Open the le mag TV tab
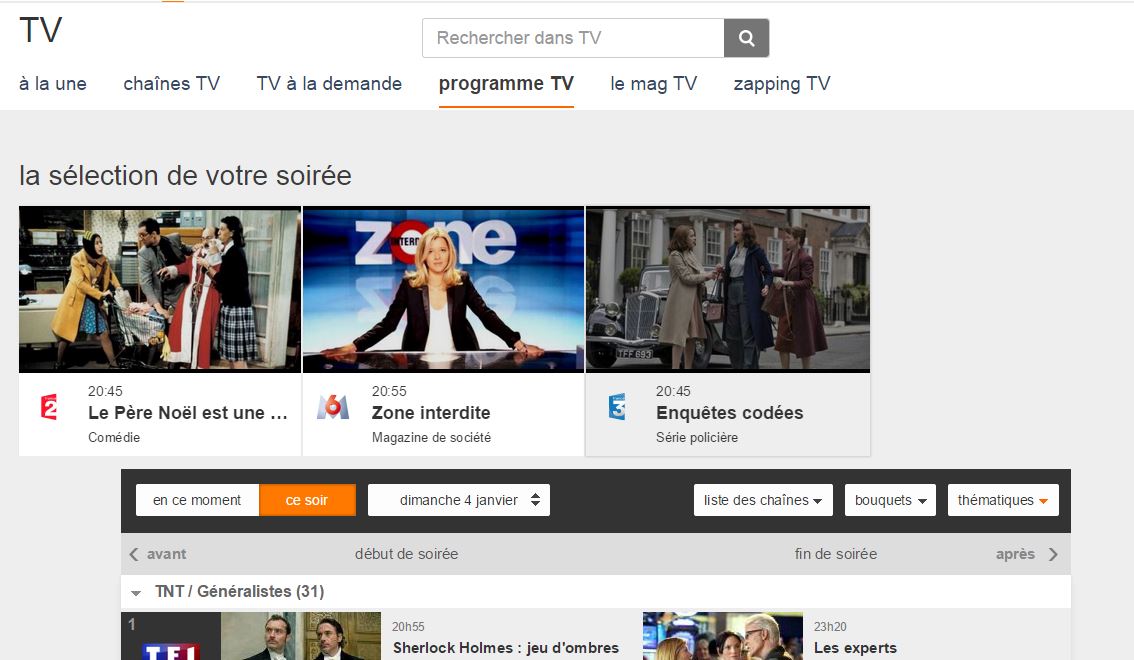The image size is (1134, 660). 654,84
